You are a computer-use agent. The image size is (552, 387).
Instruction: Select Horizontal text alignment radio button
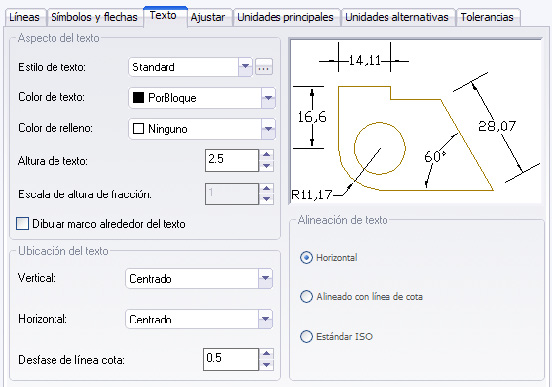tap(306, 257)
